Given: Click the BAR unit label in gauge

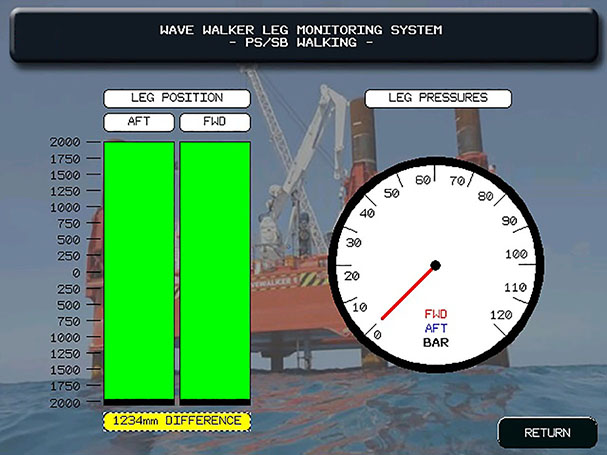Looking at the screenshot, I should click(436, 343).
